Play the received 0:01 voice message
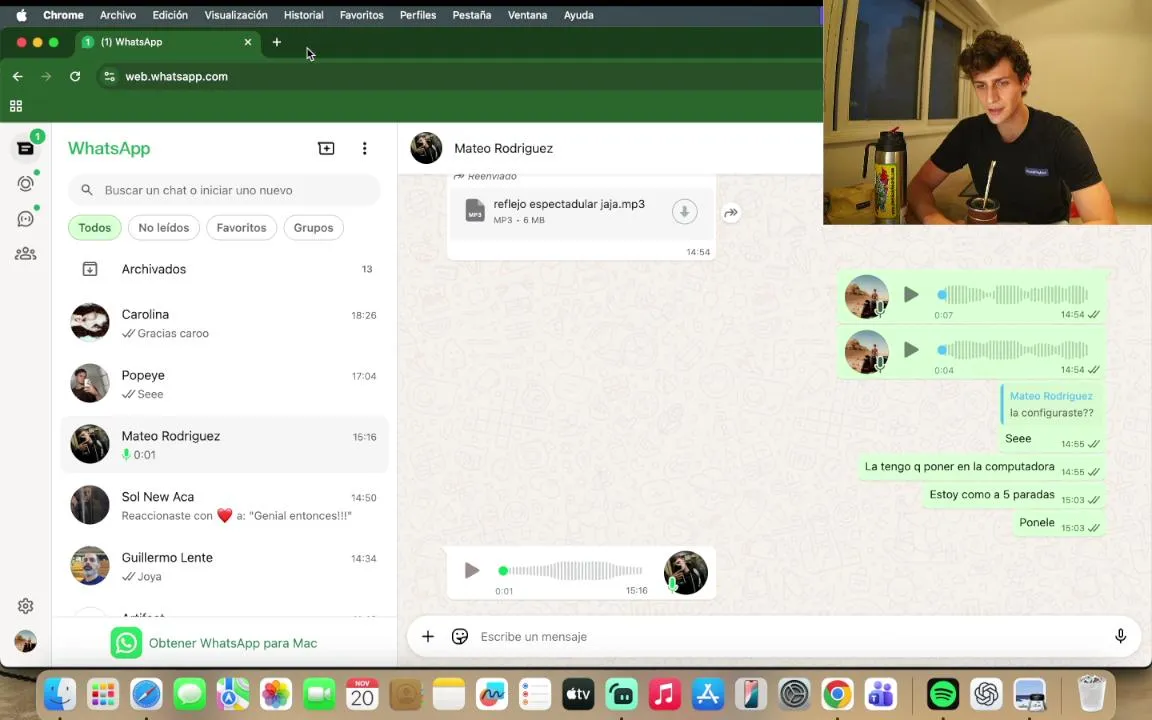This screenshot has width=1152, height=720. (472, 570)
